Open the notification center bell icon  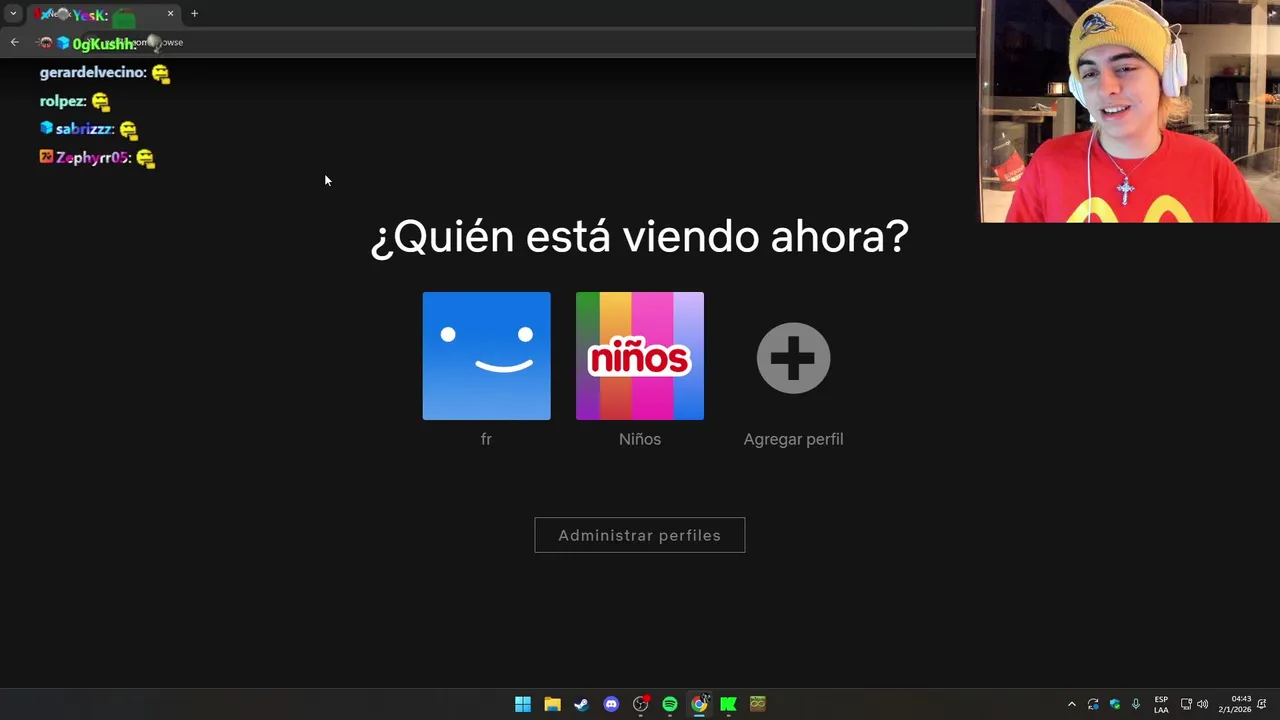pyautogui.click(x=1262, y=704)
